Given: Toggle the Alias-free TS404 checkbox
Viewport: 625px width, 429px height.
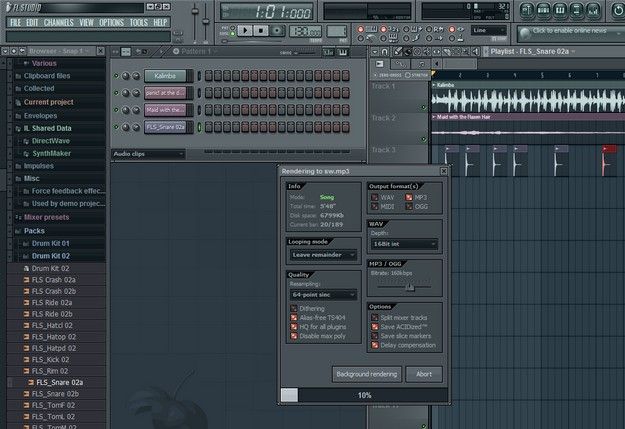Looking at the screenshot, I should click(x=294, y=318).
